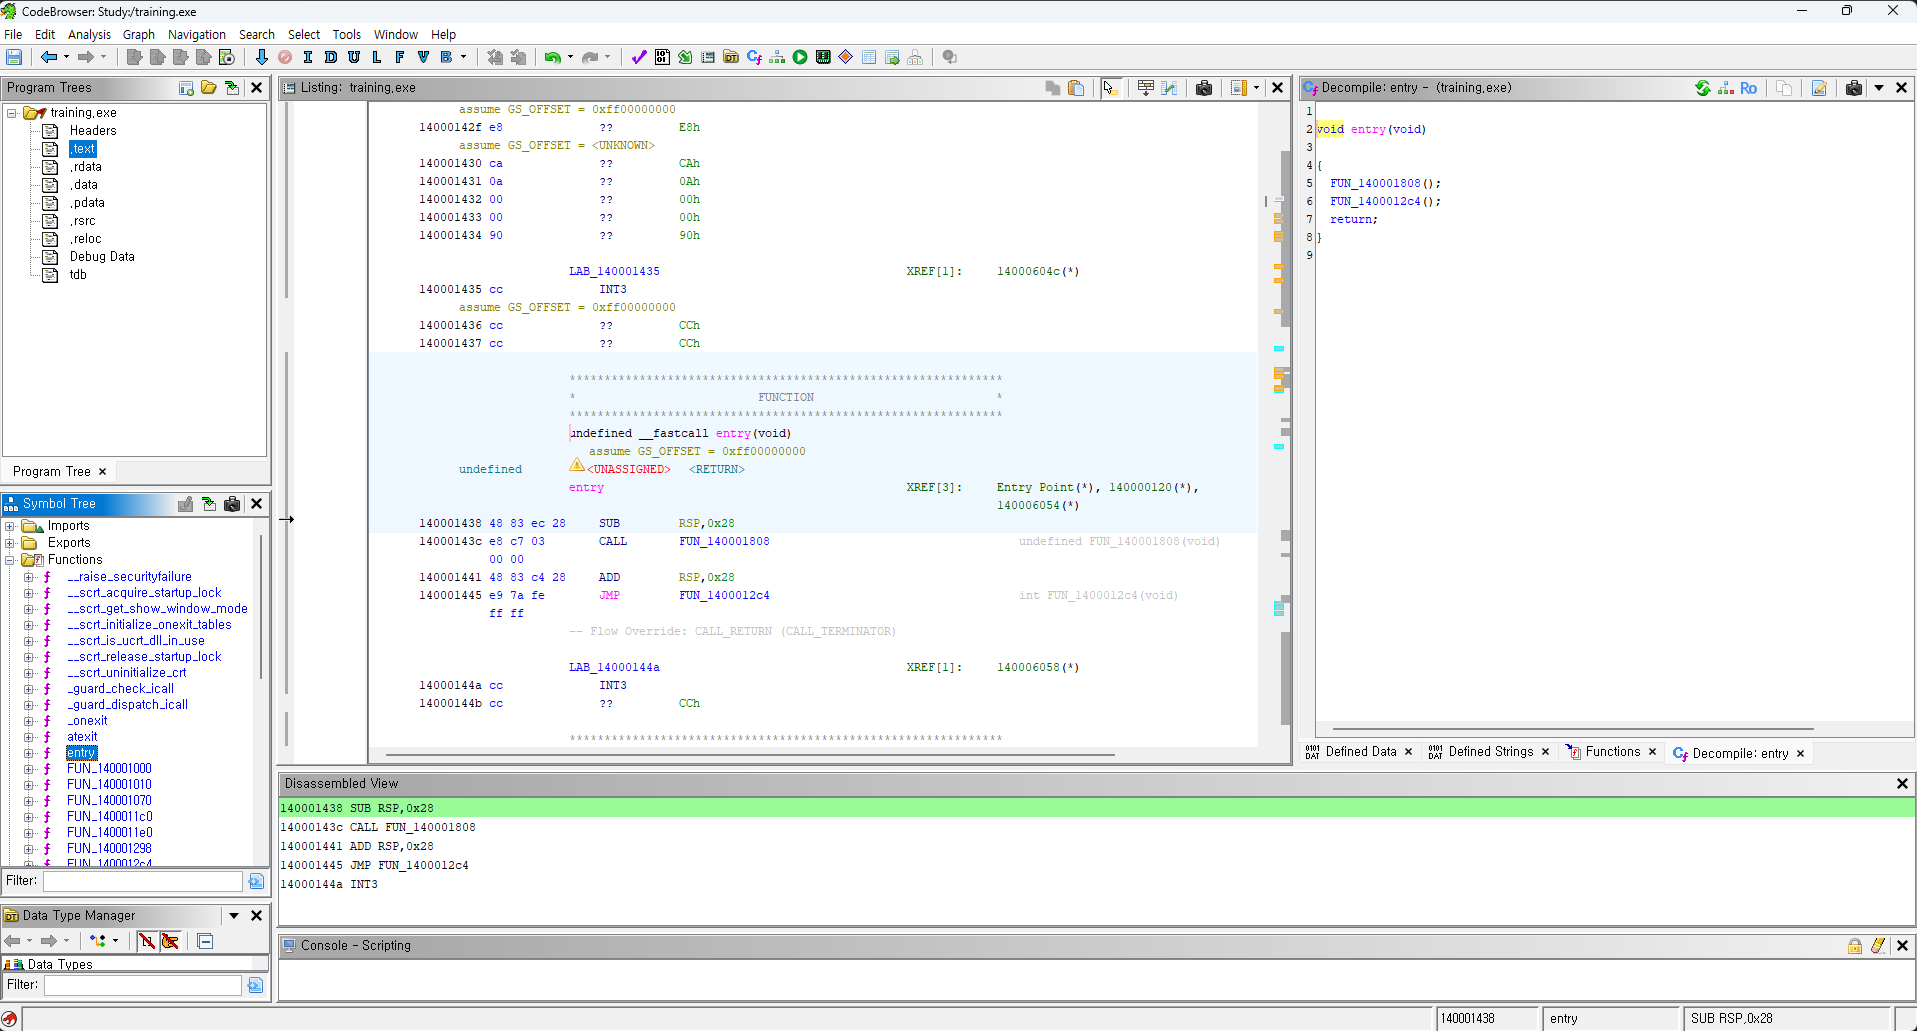Open the Script Manager green play icon
Screen dimensions: 1917x1031
pos(800,57)
